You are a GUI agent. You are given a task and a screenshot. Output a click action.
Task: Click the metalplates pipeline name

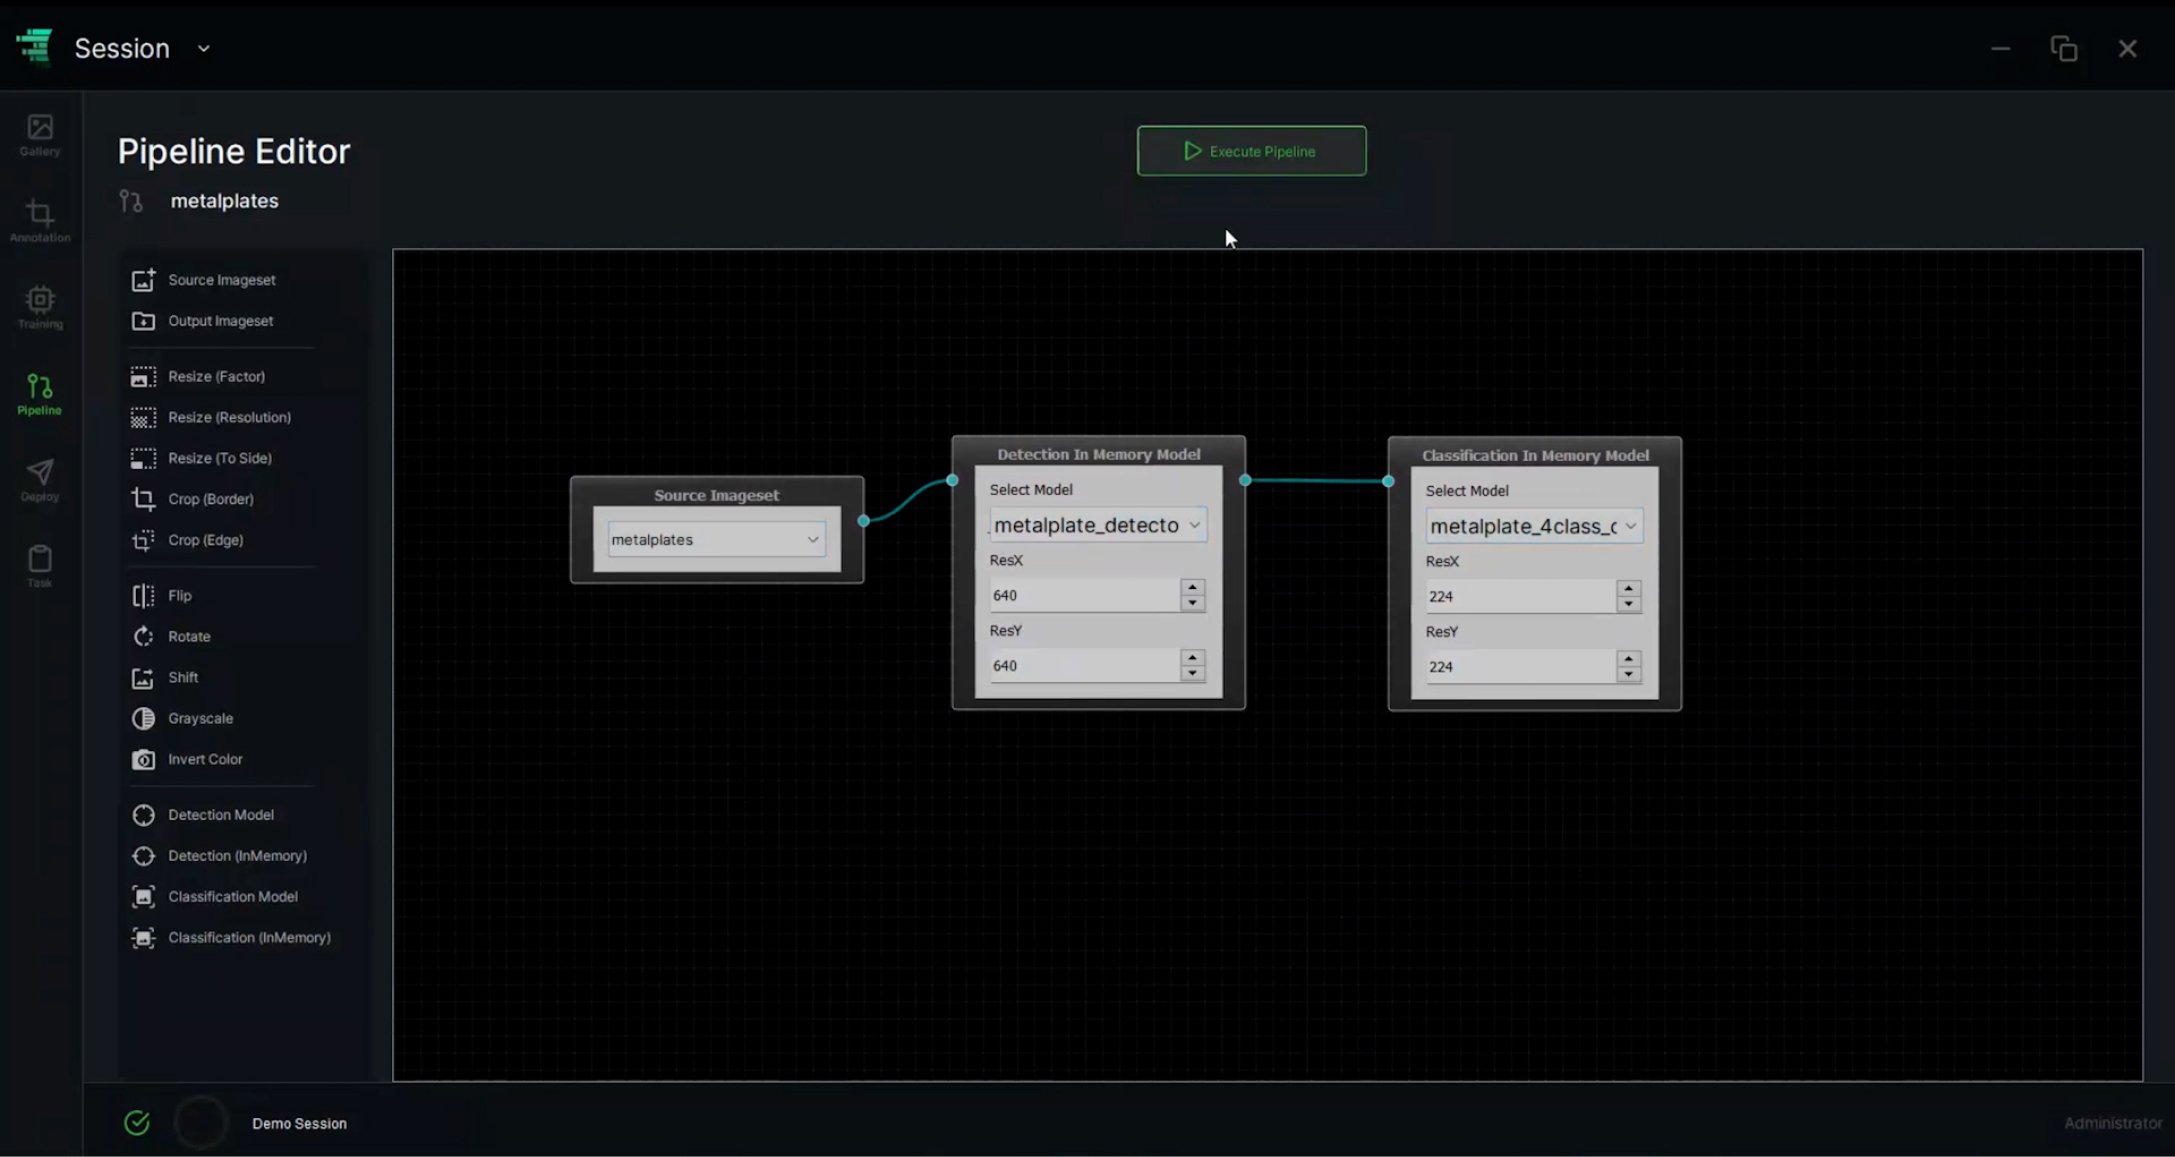pos(224,201)
